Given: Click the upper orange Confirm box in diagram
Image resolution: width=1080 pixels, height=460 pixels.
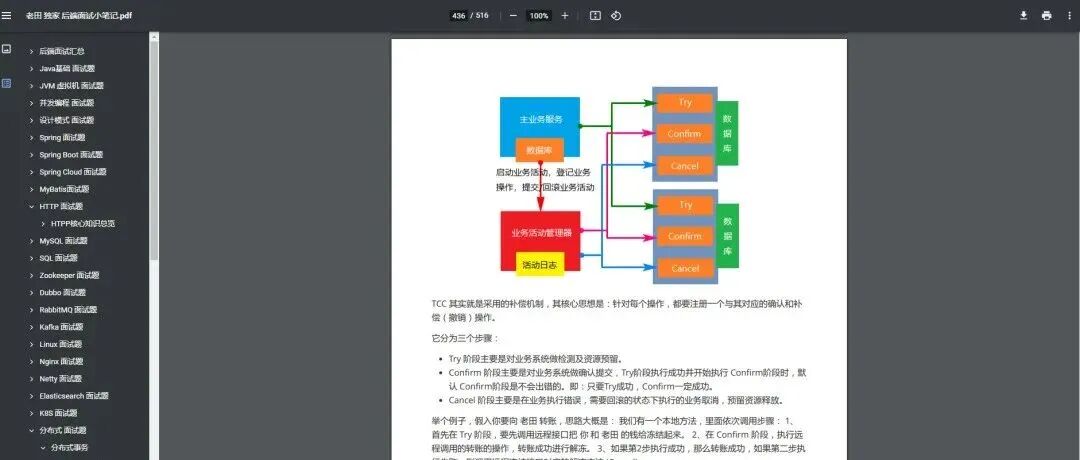Looking at the screenshot, I should click(x=685, y=134).
